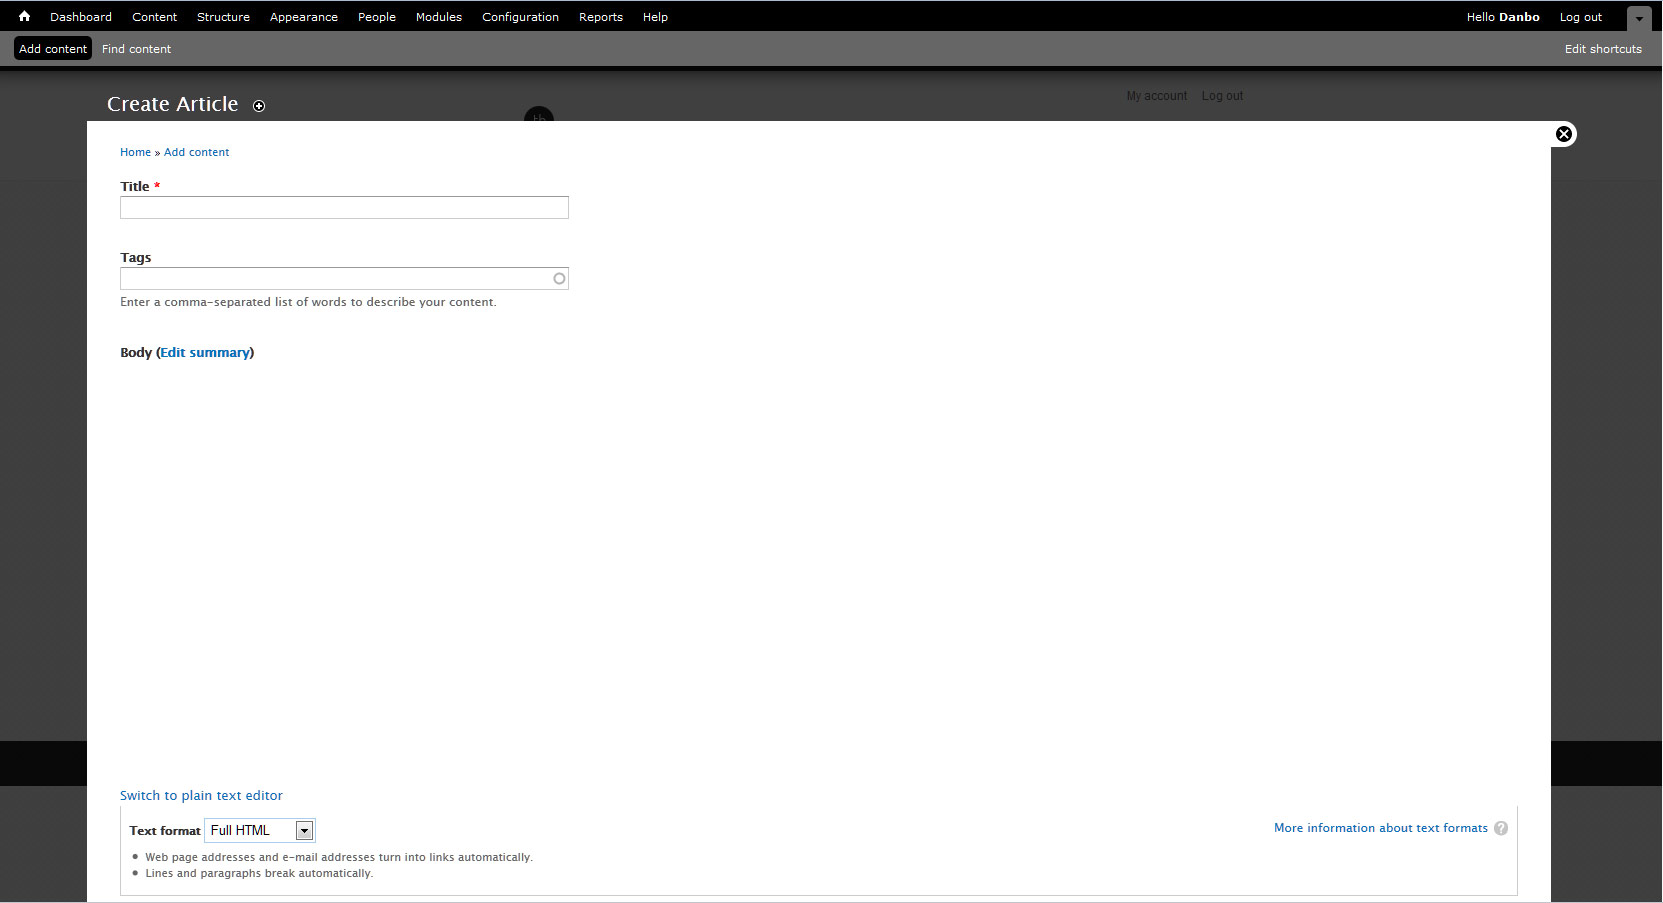Click the Home breadcrumb link
The width and height of the screenshot is (1663, 903).
pos(135,152)
